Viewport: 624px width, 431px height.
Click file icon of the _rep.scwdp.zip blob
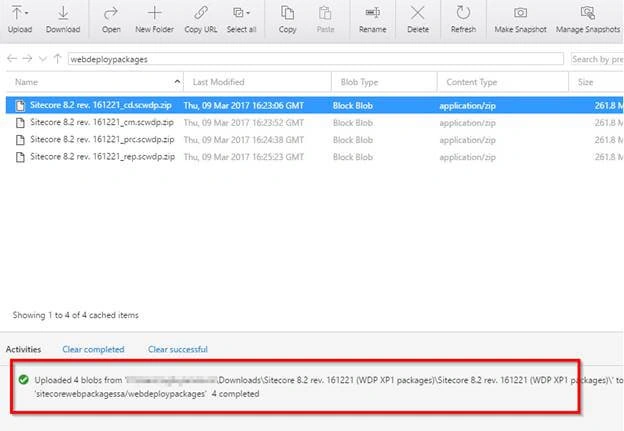20,157
